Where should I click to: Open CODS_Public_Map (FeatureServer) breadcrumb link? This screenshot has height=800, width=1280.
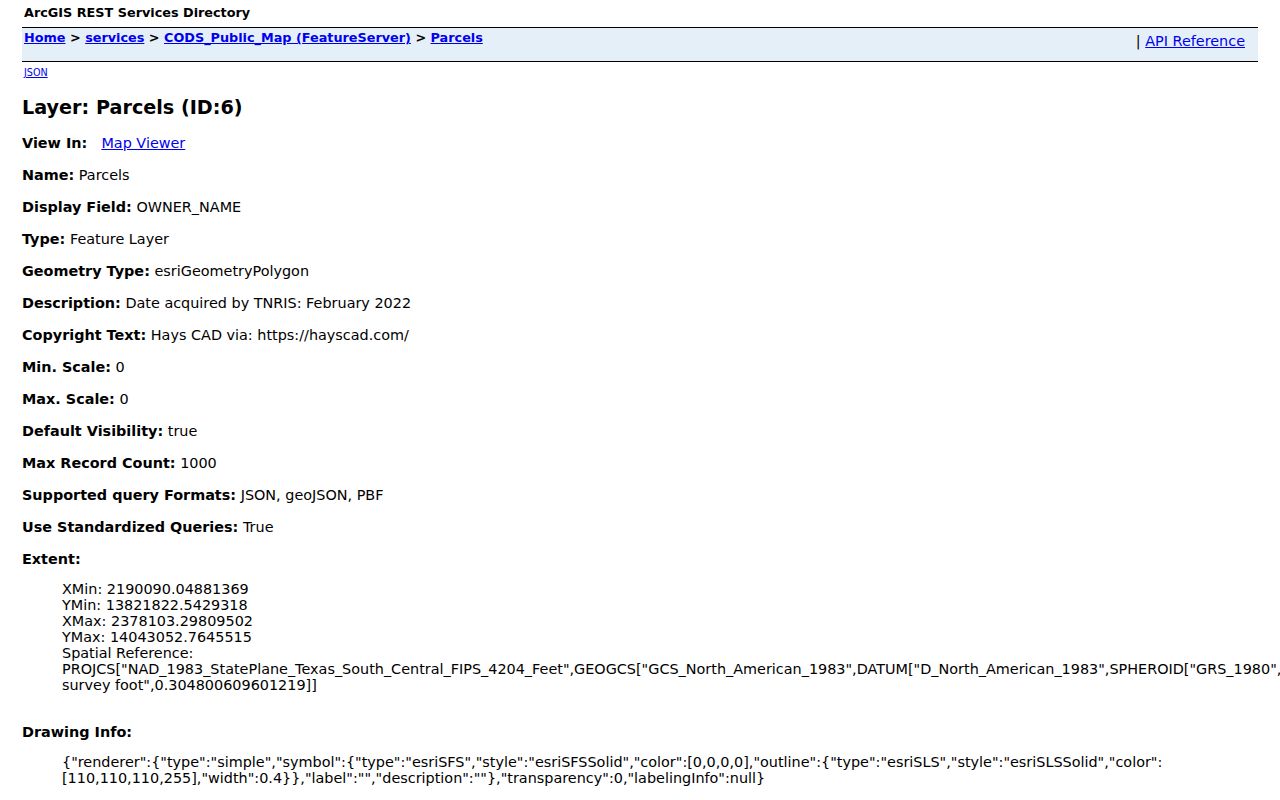coord(287,38)
